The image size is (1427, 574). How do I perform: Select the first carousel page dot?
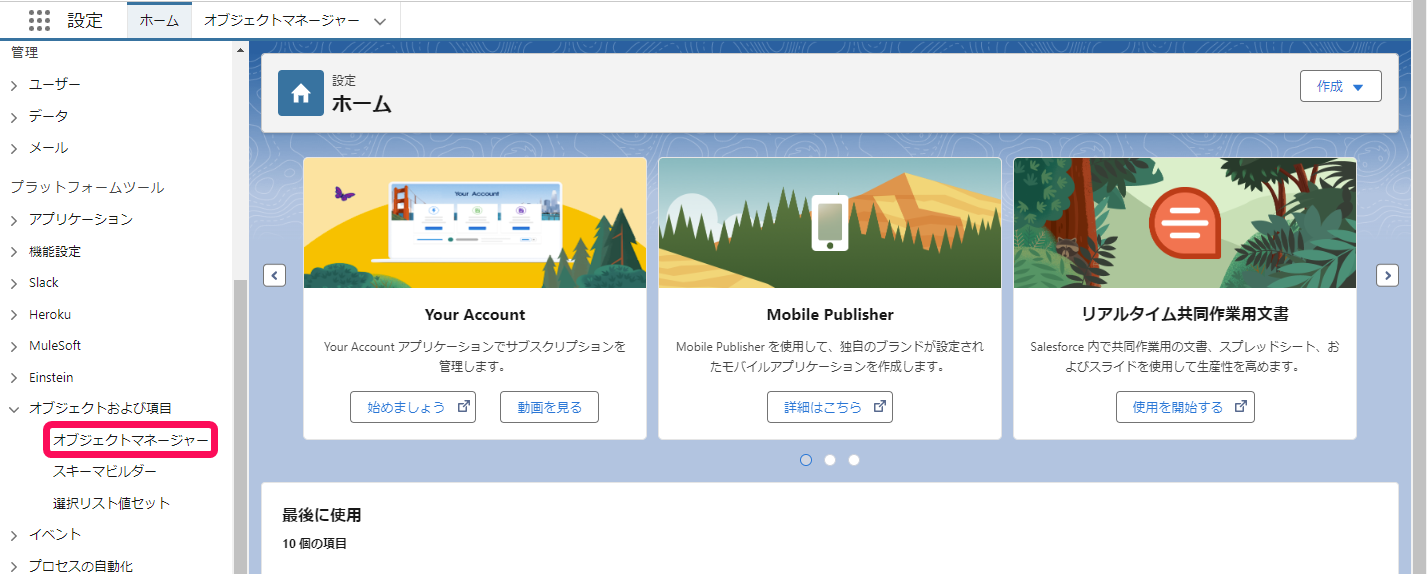tap(806, 460)
